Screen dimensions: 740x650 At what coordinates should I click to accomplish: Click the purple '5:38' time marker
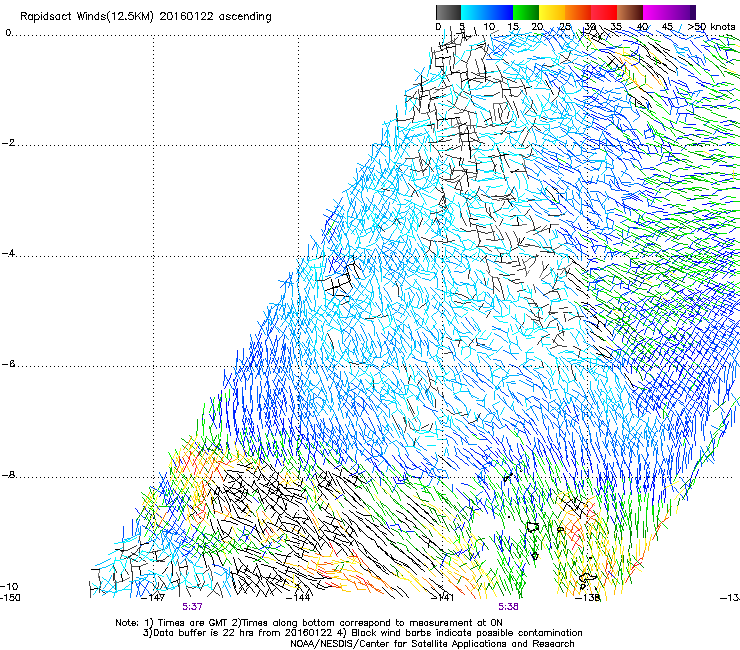pos(508,607)
